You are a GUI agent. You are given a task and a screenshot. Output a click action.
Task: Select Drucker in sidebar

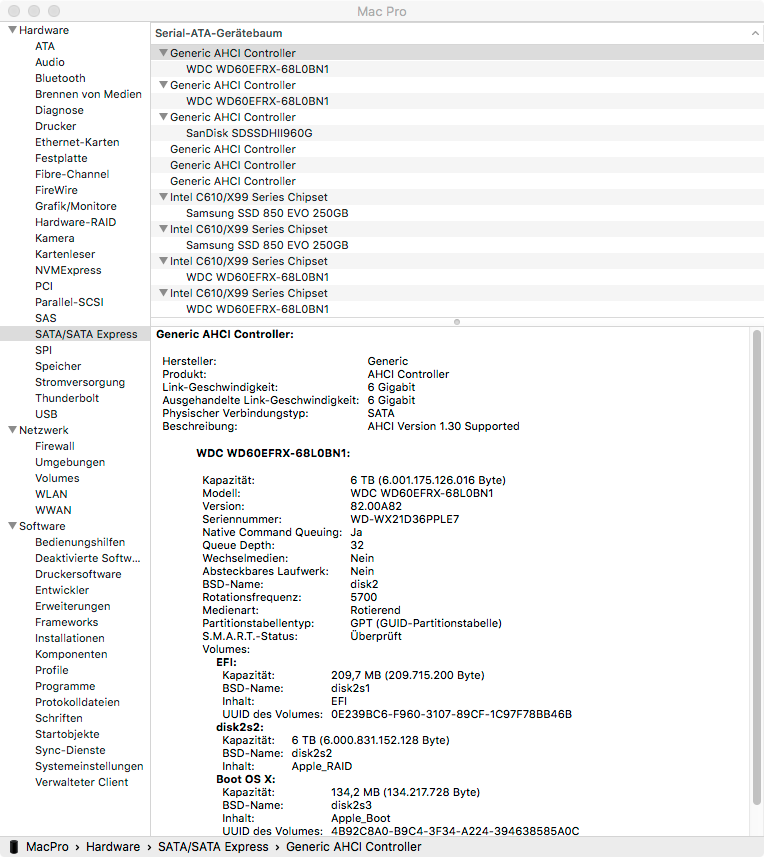pos(56,126)
